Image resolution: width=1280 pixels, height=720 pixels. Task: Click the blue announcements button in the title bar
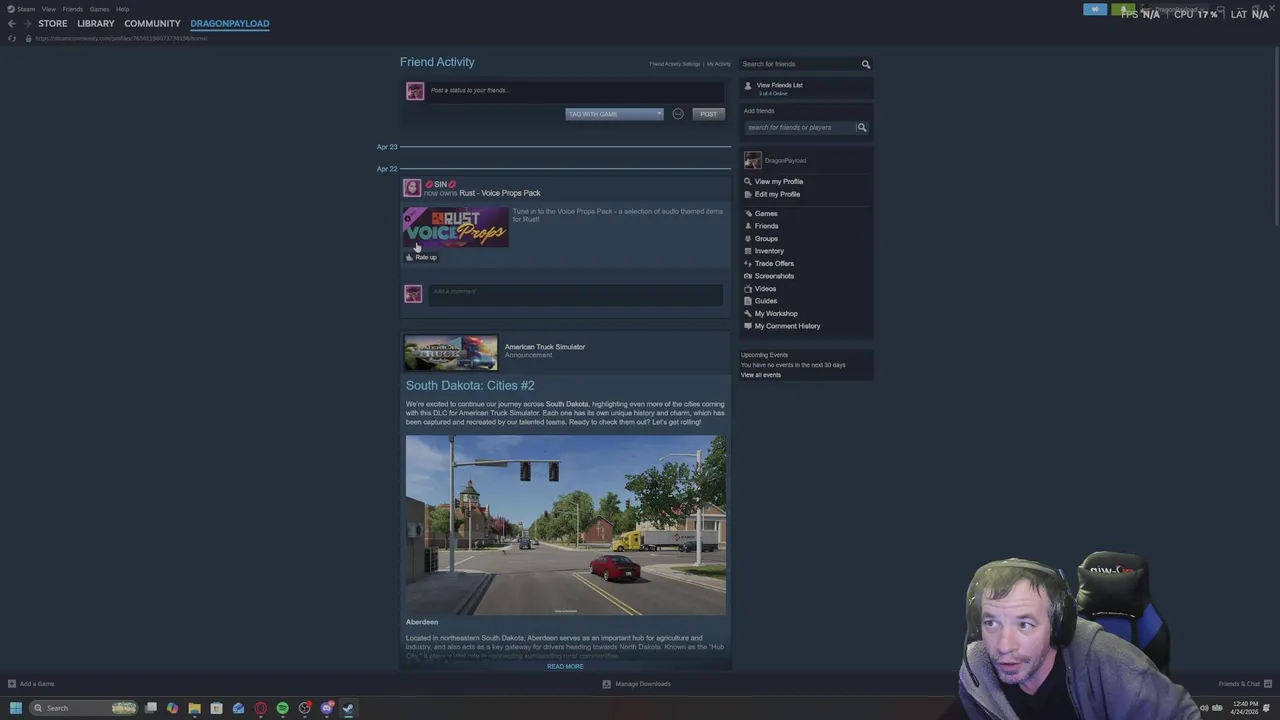click(1095, 9)
